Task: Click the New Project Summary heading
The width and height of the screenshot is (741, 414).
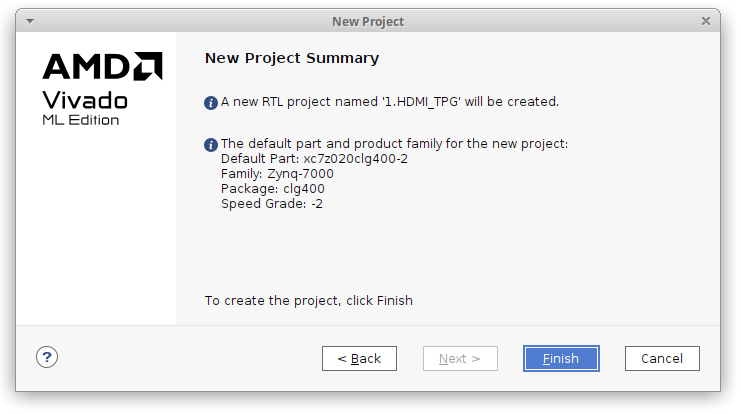Action: pyautogui.click(x=292, y=58)
